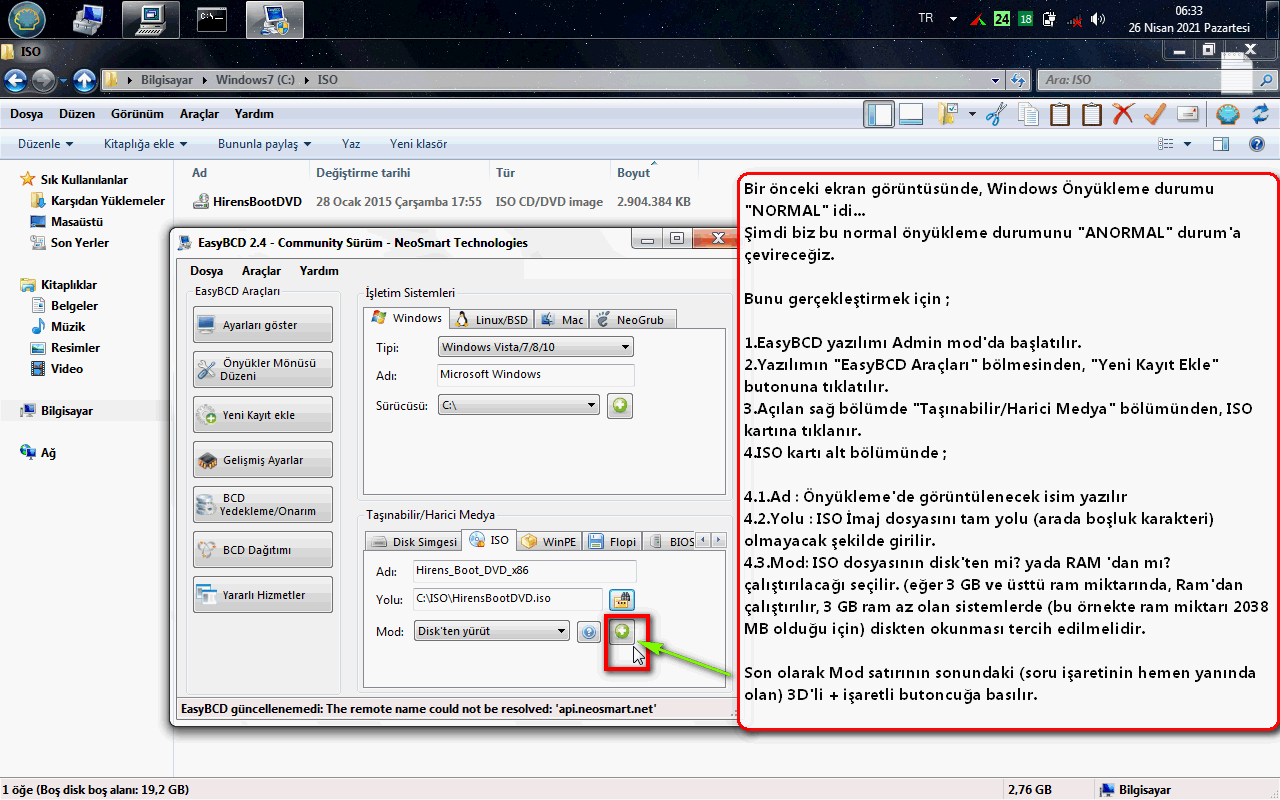The height and width of the screenshot is (800, 1280).
Task: Go up one folder level in Explorer
Action: (x=85, y=80)
